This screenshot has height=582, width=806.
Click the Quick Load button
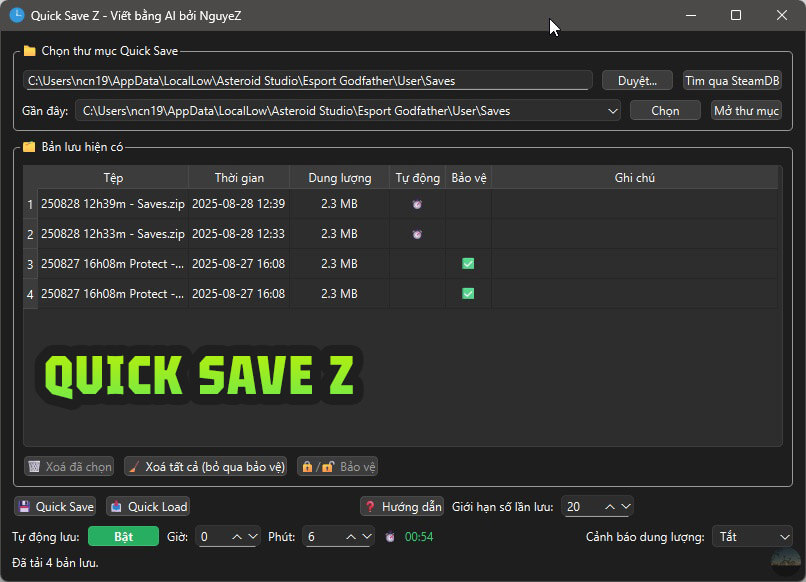pyautogui.click(x=148, y=507)
